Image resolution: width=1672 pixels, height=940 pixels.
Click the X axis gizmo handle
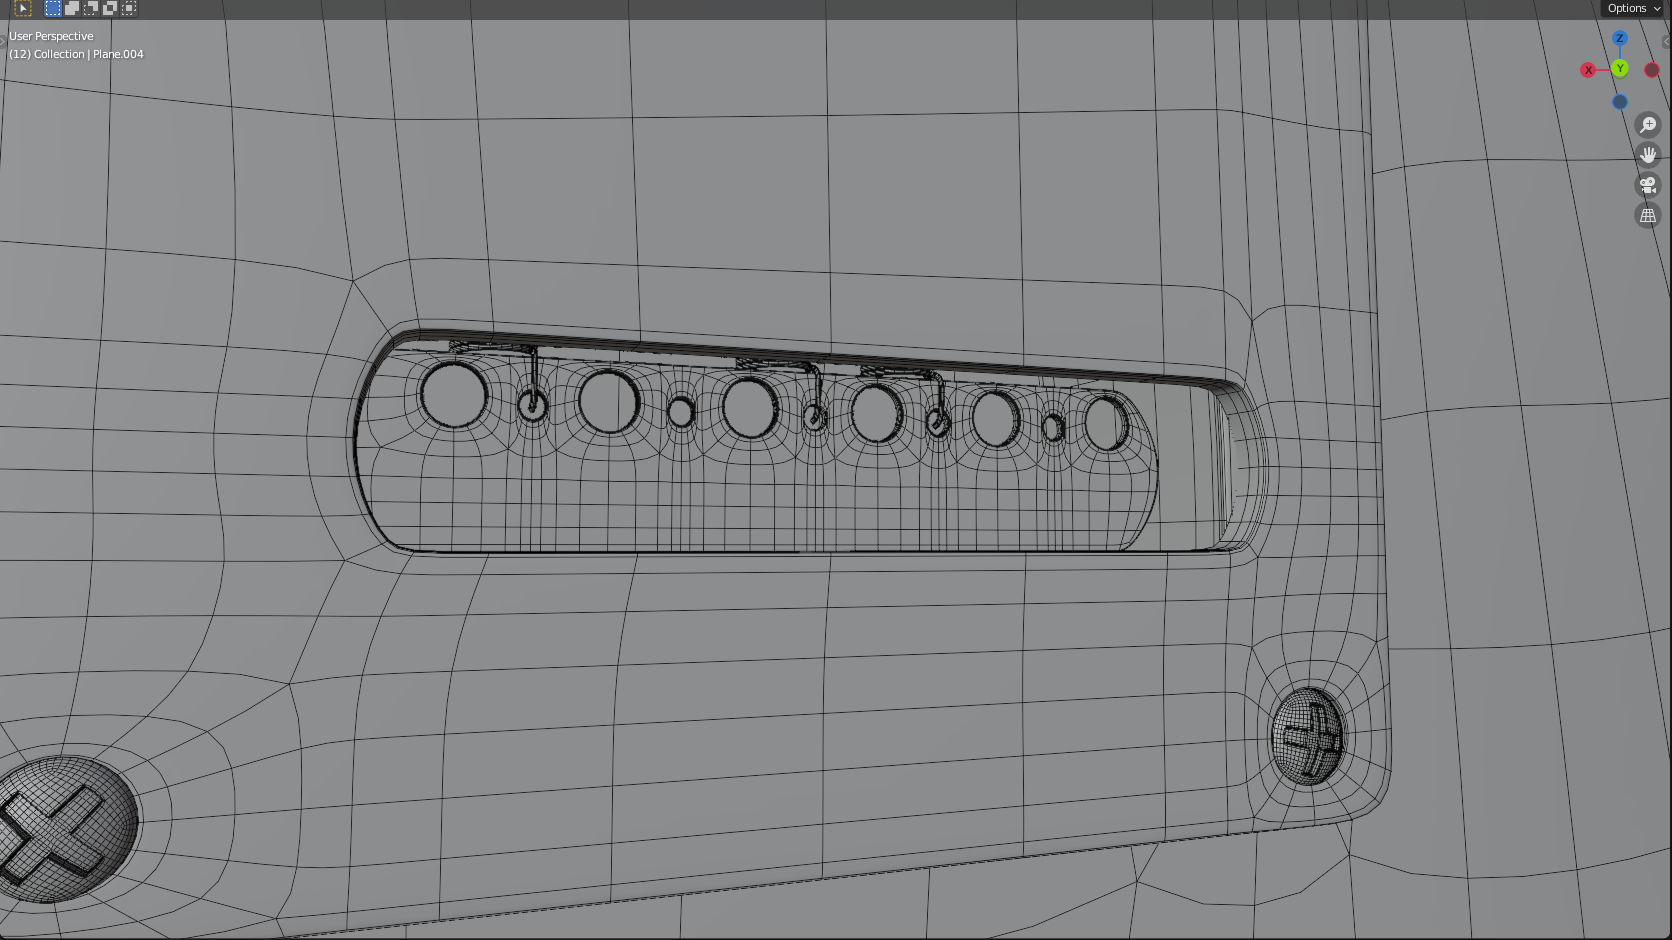click(1588, 70)
